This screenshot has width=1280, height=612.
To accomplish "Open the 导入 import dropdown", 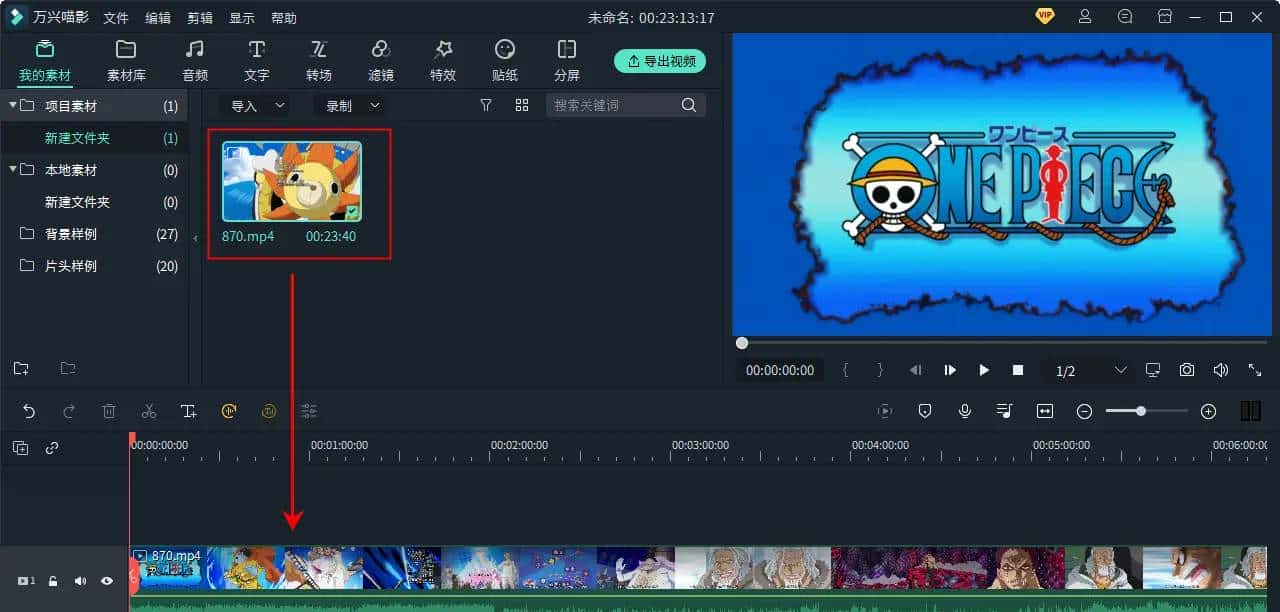I will (253, 105).
